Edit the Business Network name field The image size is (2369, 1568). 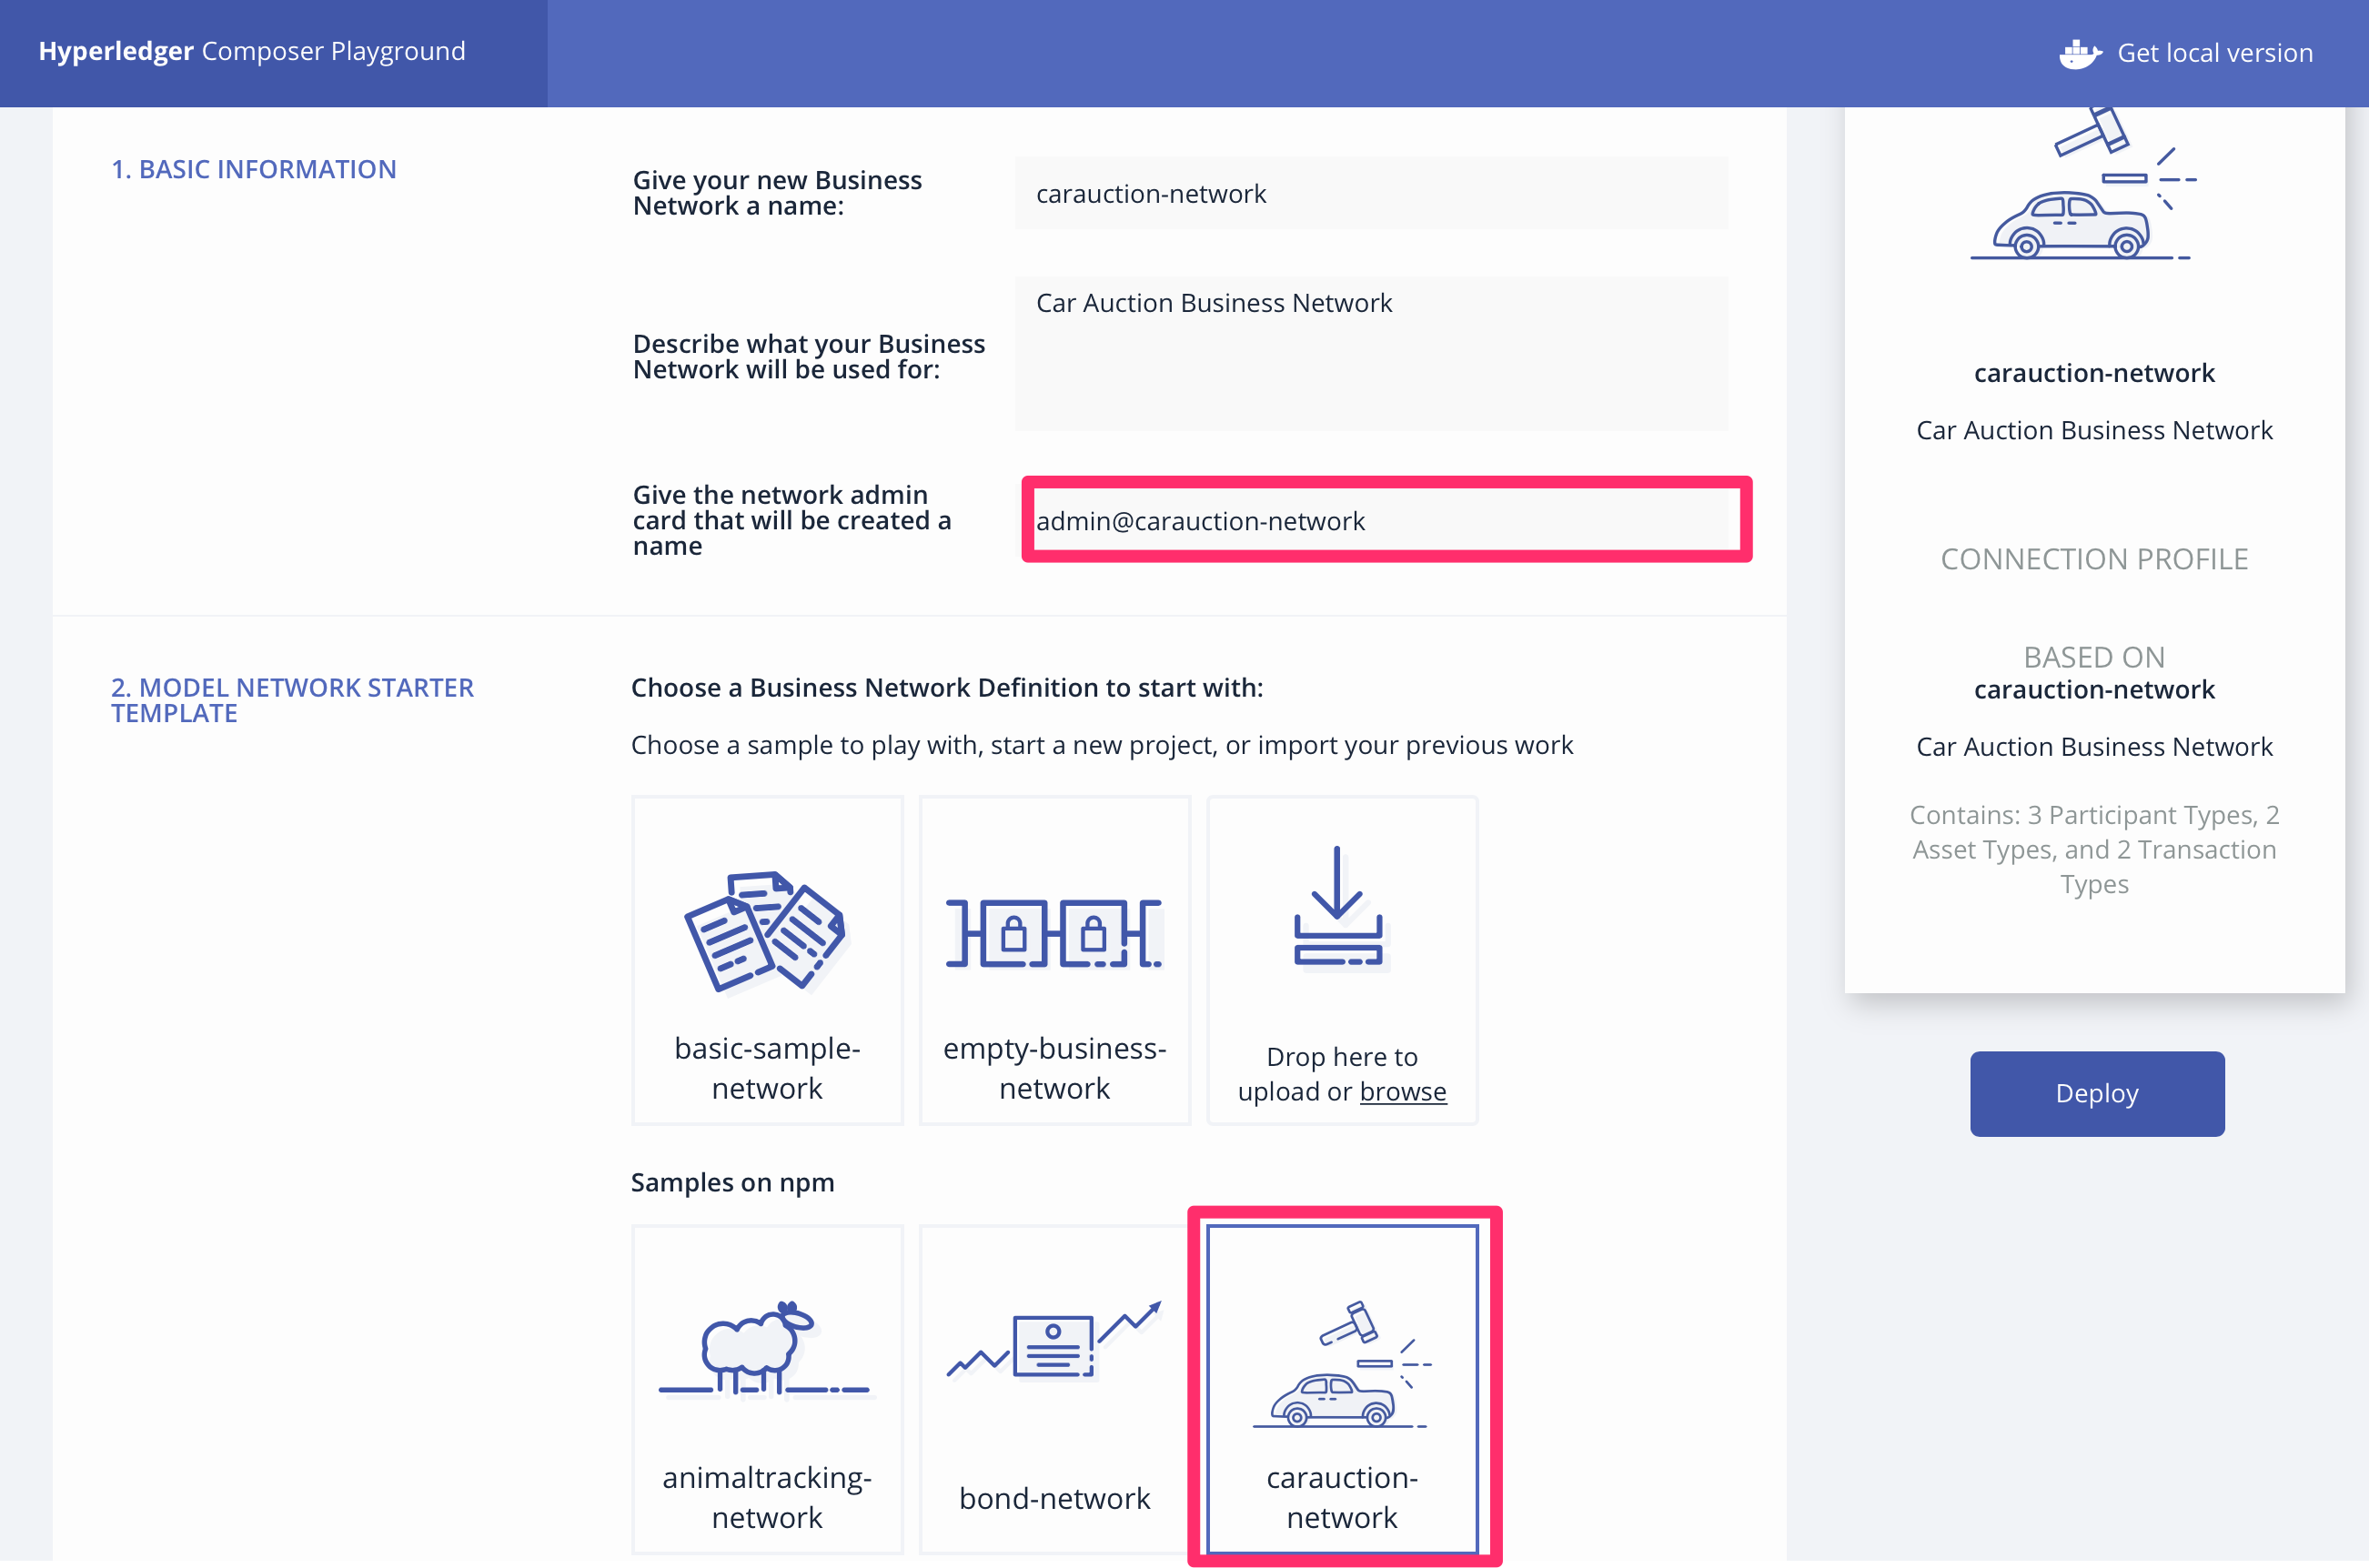click(x=1371, y=193)
